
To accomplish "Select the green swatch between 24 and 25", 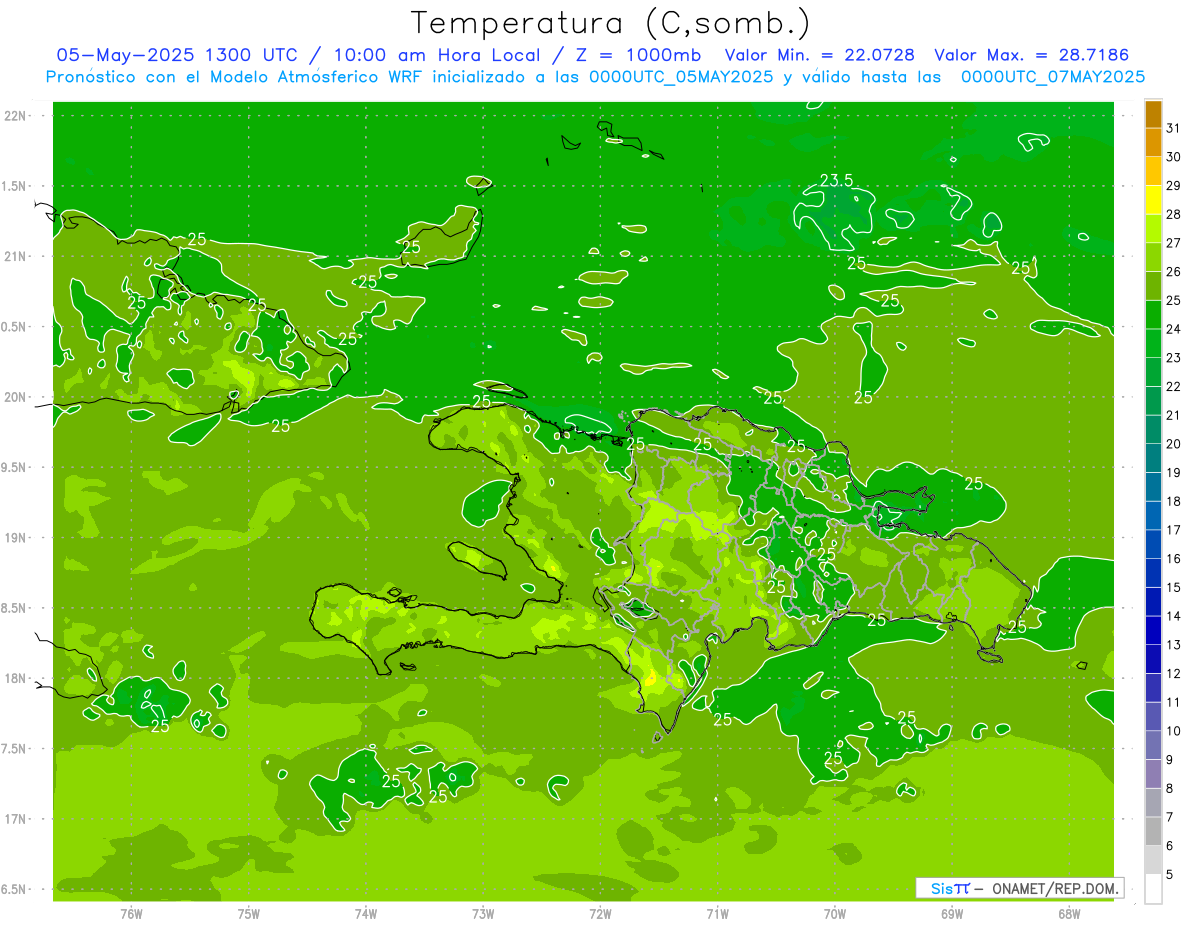I will pyautogui.click(x=1154, y=315).
